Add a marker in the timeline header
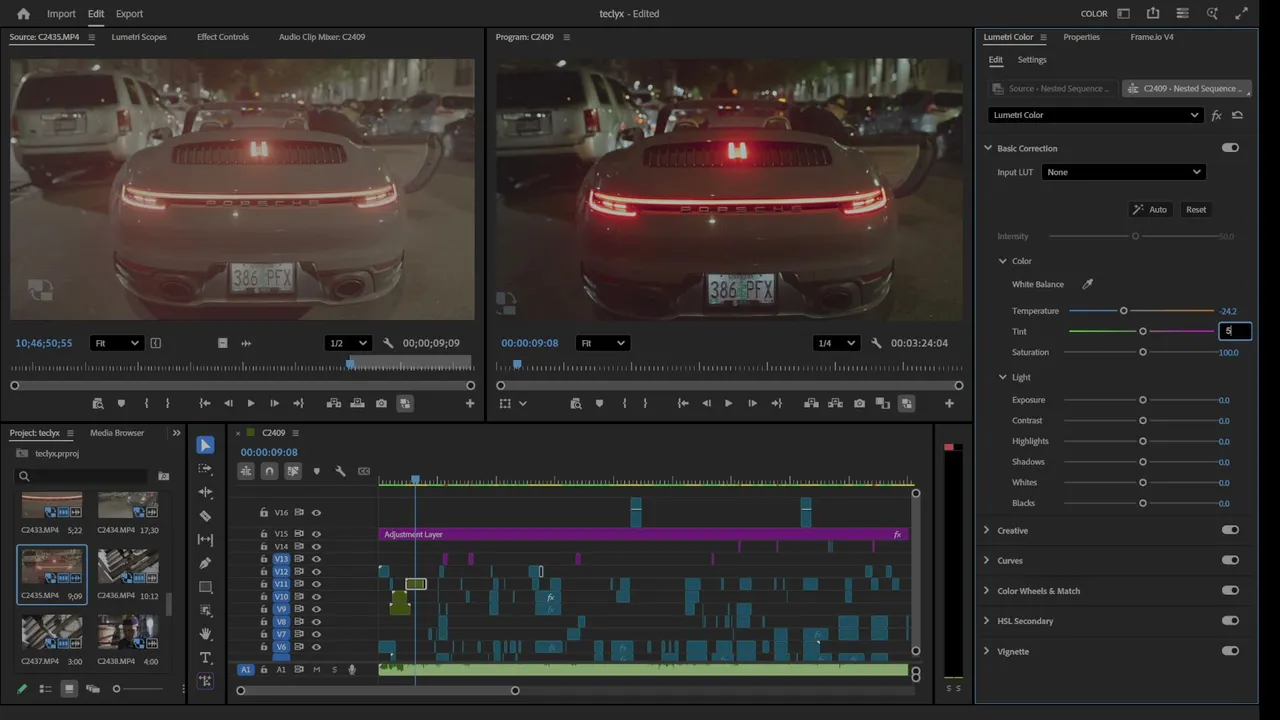1280x720 pixels. click(317, 471)
